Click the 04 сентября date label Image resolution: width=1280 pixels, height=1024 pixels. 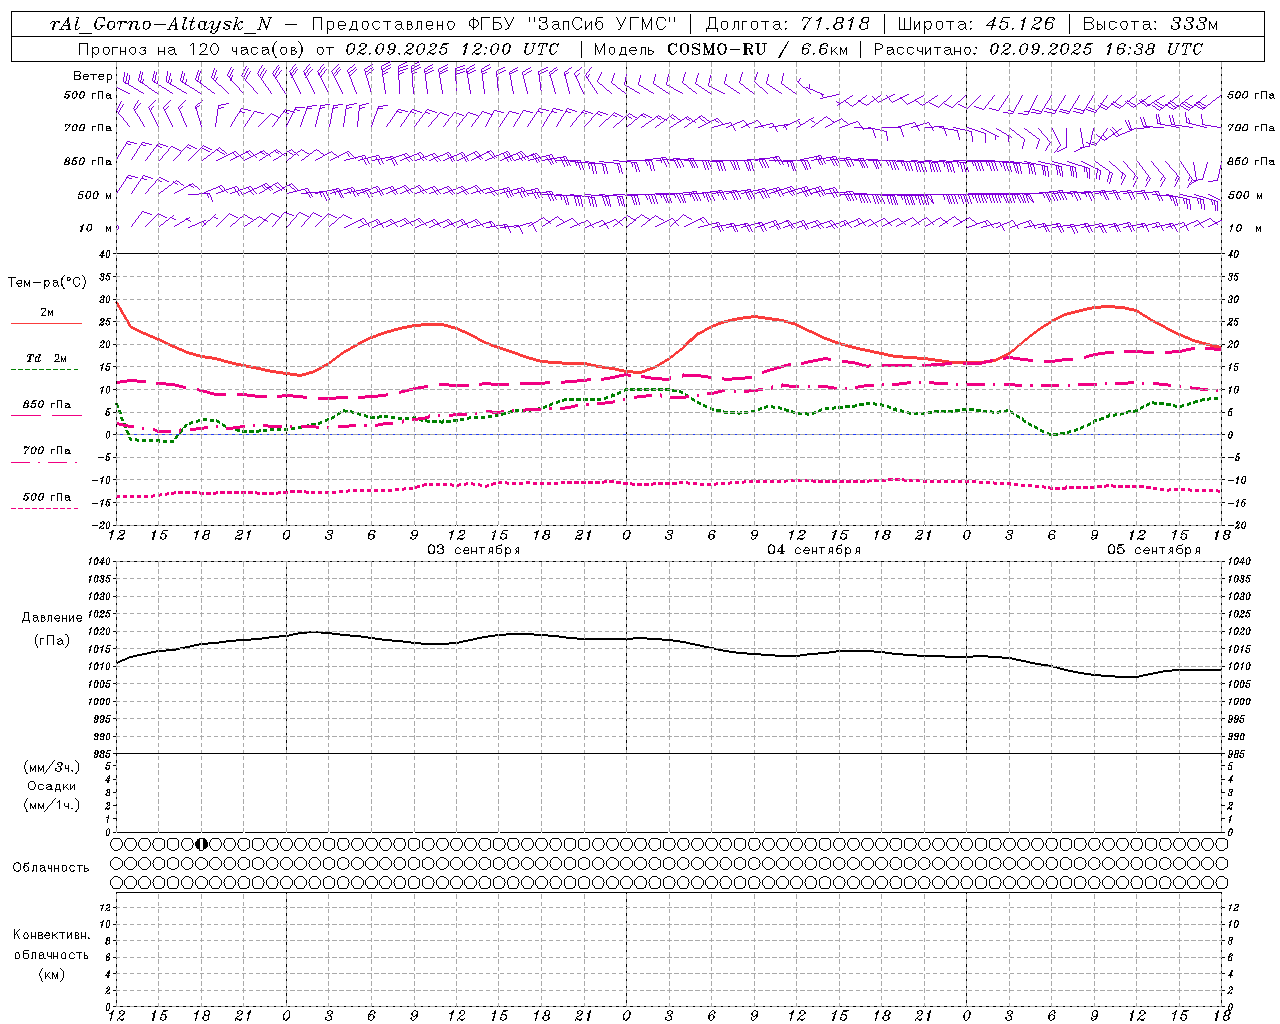(x=814, y=550)
